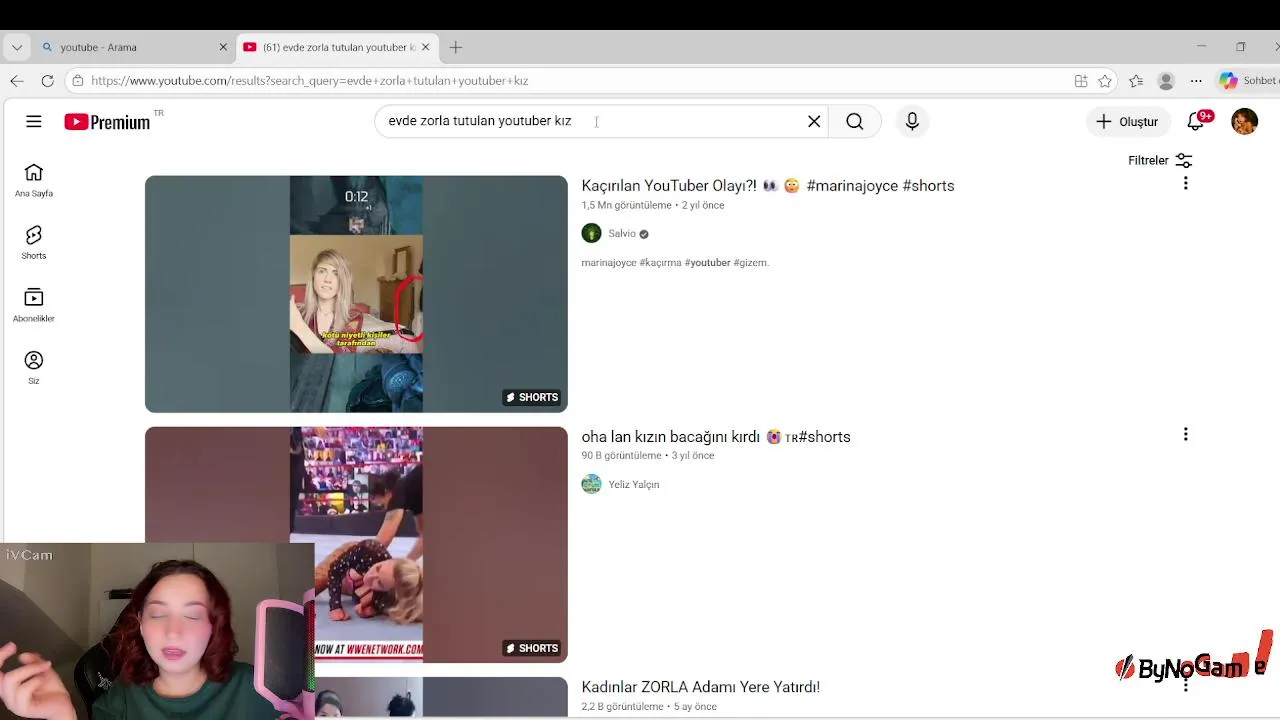Open title Kadınlar ZORLA Adamı Yere Yatırdı!
The image size is (1280, 720).
(701, 687)
